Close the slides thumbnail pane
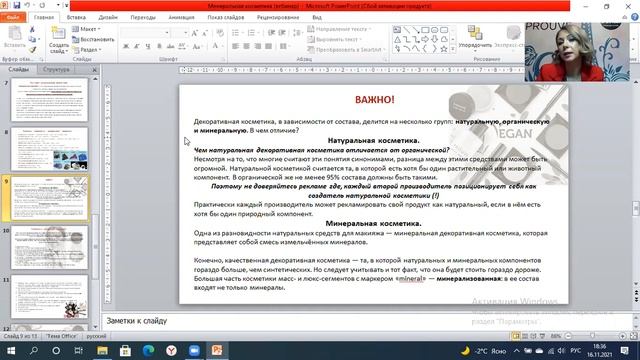The height and width of the screenshot is (360, 640). [94, 70]
